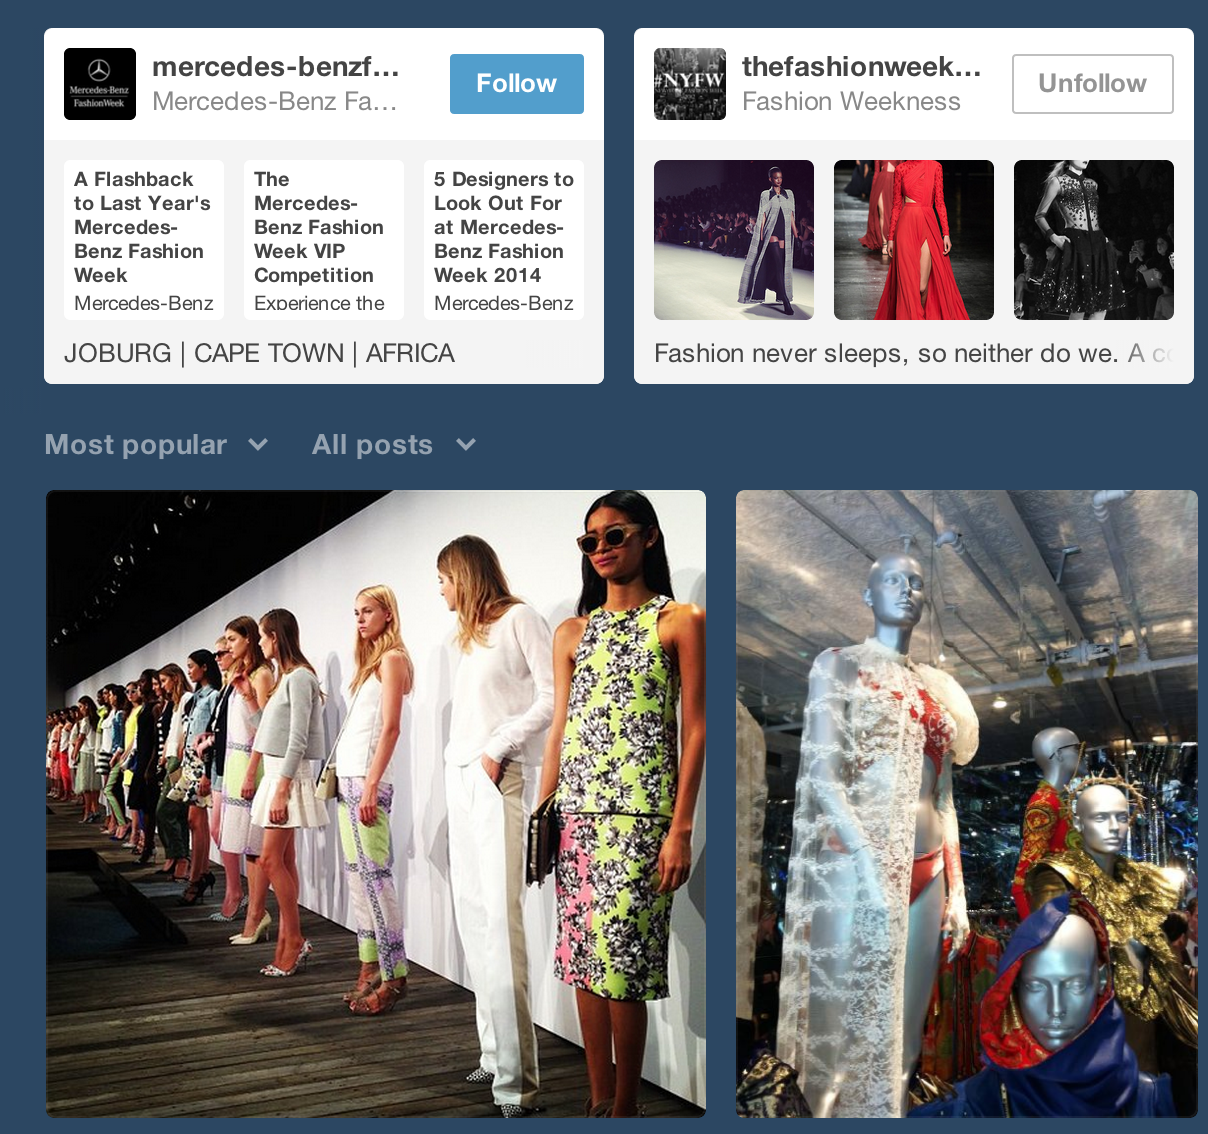
Task: Click the chevron next to All posts
Action: 466,445
